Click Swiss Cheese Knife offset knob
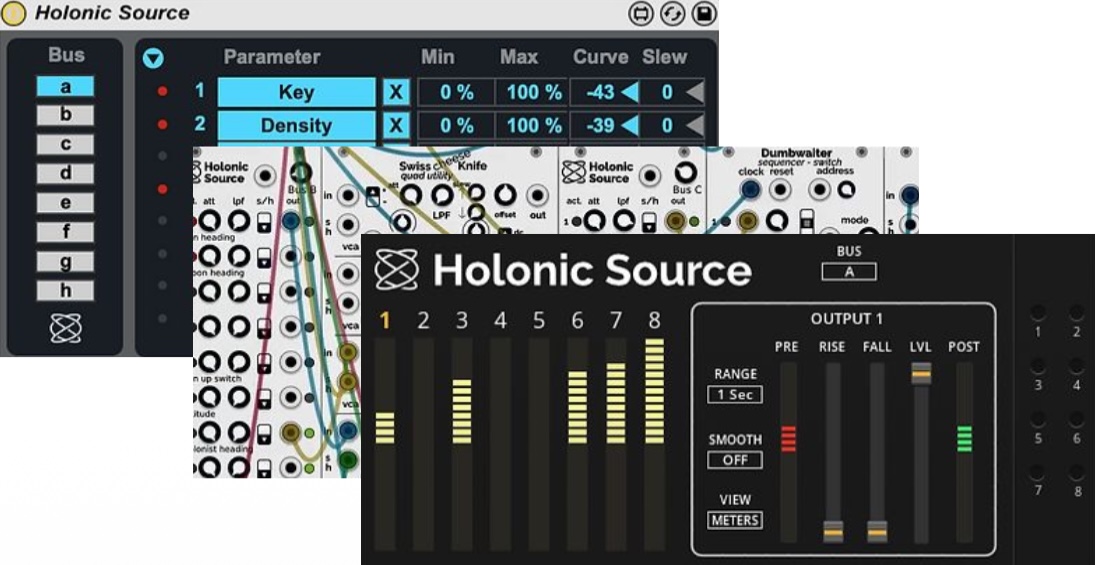Viewport: 1096px width, 565px height. pos(505,194)
